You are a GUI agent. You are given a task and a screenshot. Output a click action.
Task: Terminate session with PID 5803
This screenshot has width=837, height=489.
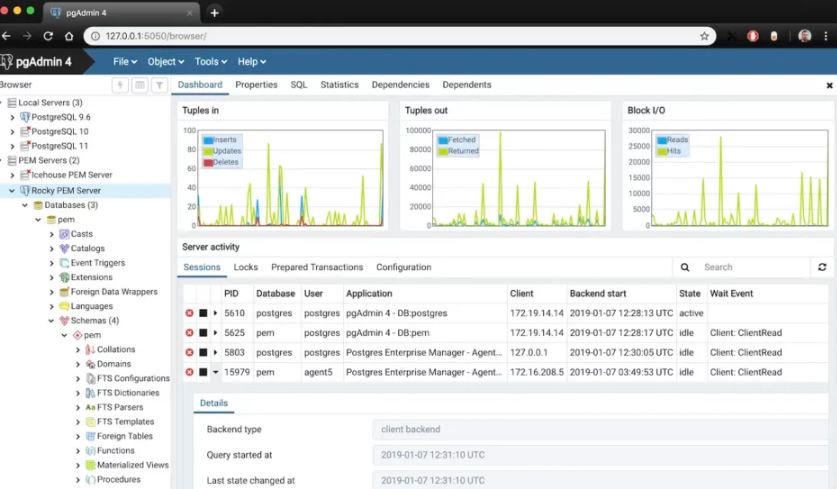(189, 353)
